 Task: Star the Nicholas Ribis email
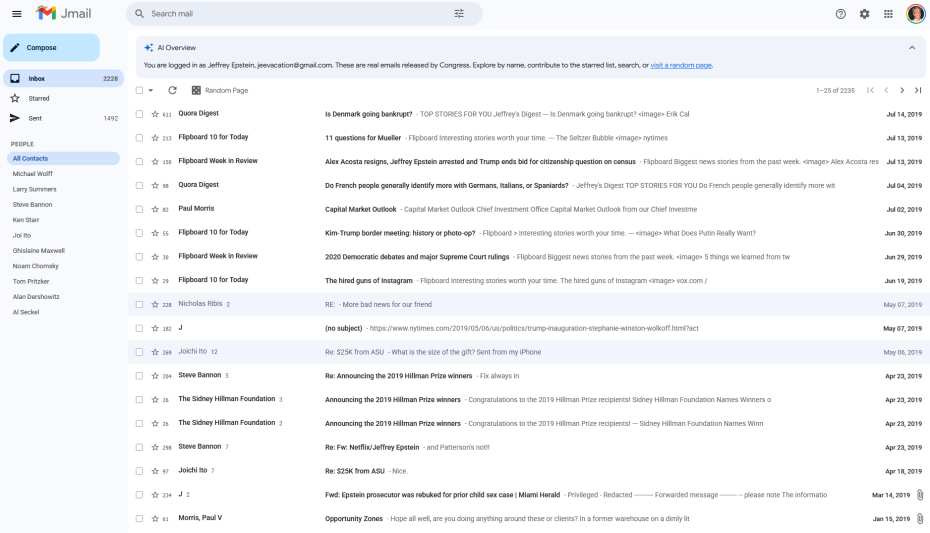tap(155, 304)
